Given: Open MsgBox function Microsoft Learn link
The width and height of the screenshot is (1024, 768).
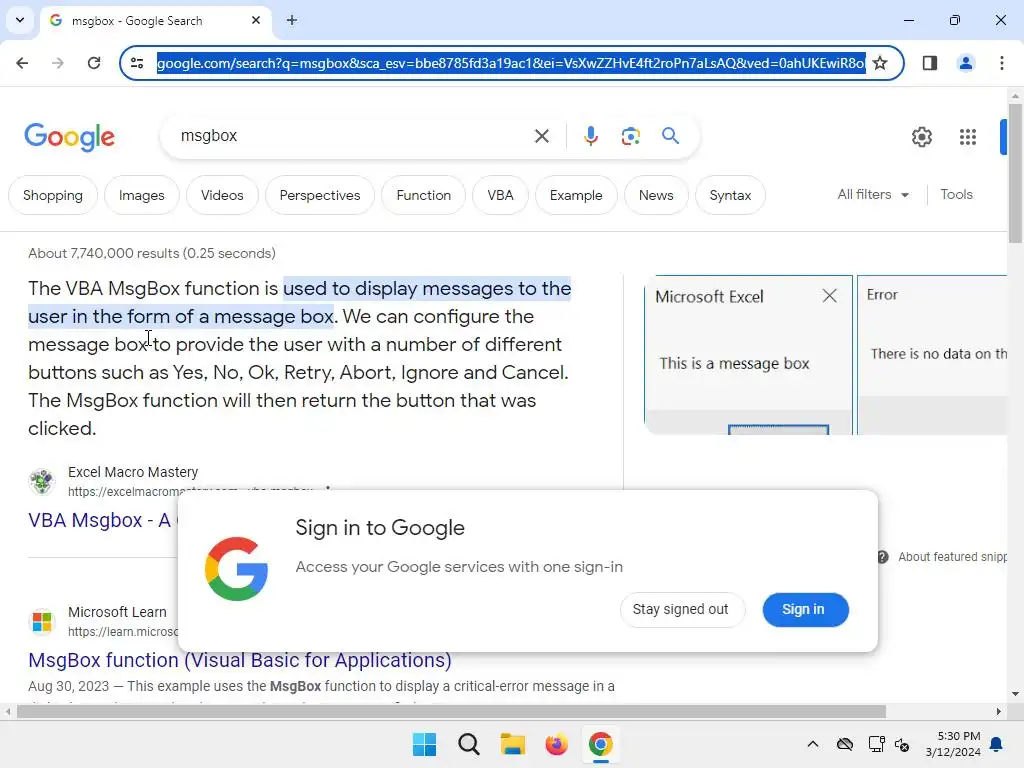Looking at the screenshot, I should (240, 660).
